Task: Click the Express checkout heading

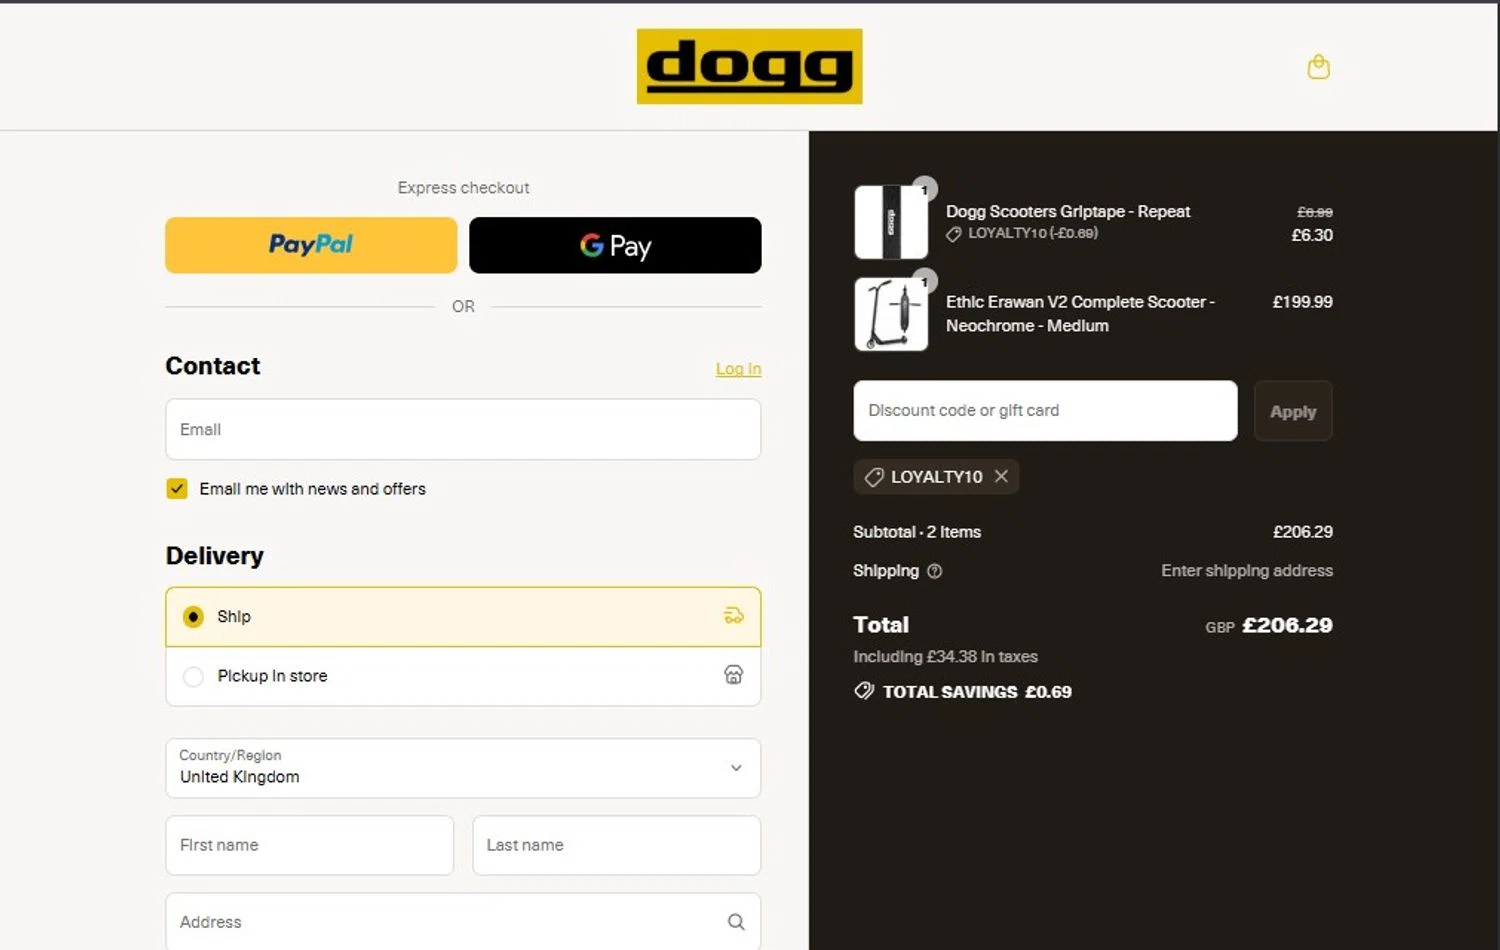Action: point(463,188)
